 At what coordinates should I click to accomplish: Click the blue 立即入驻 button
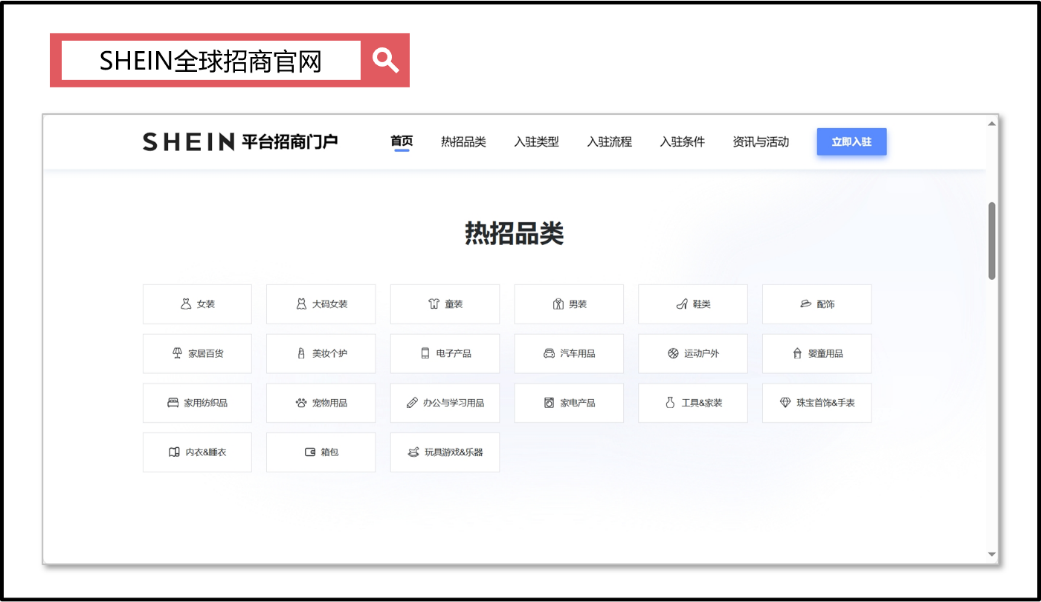pyautogui.click(x=852, y=141)
